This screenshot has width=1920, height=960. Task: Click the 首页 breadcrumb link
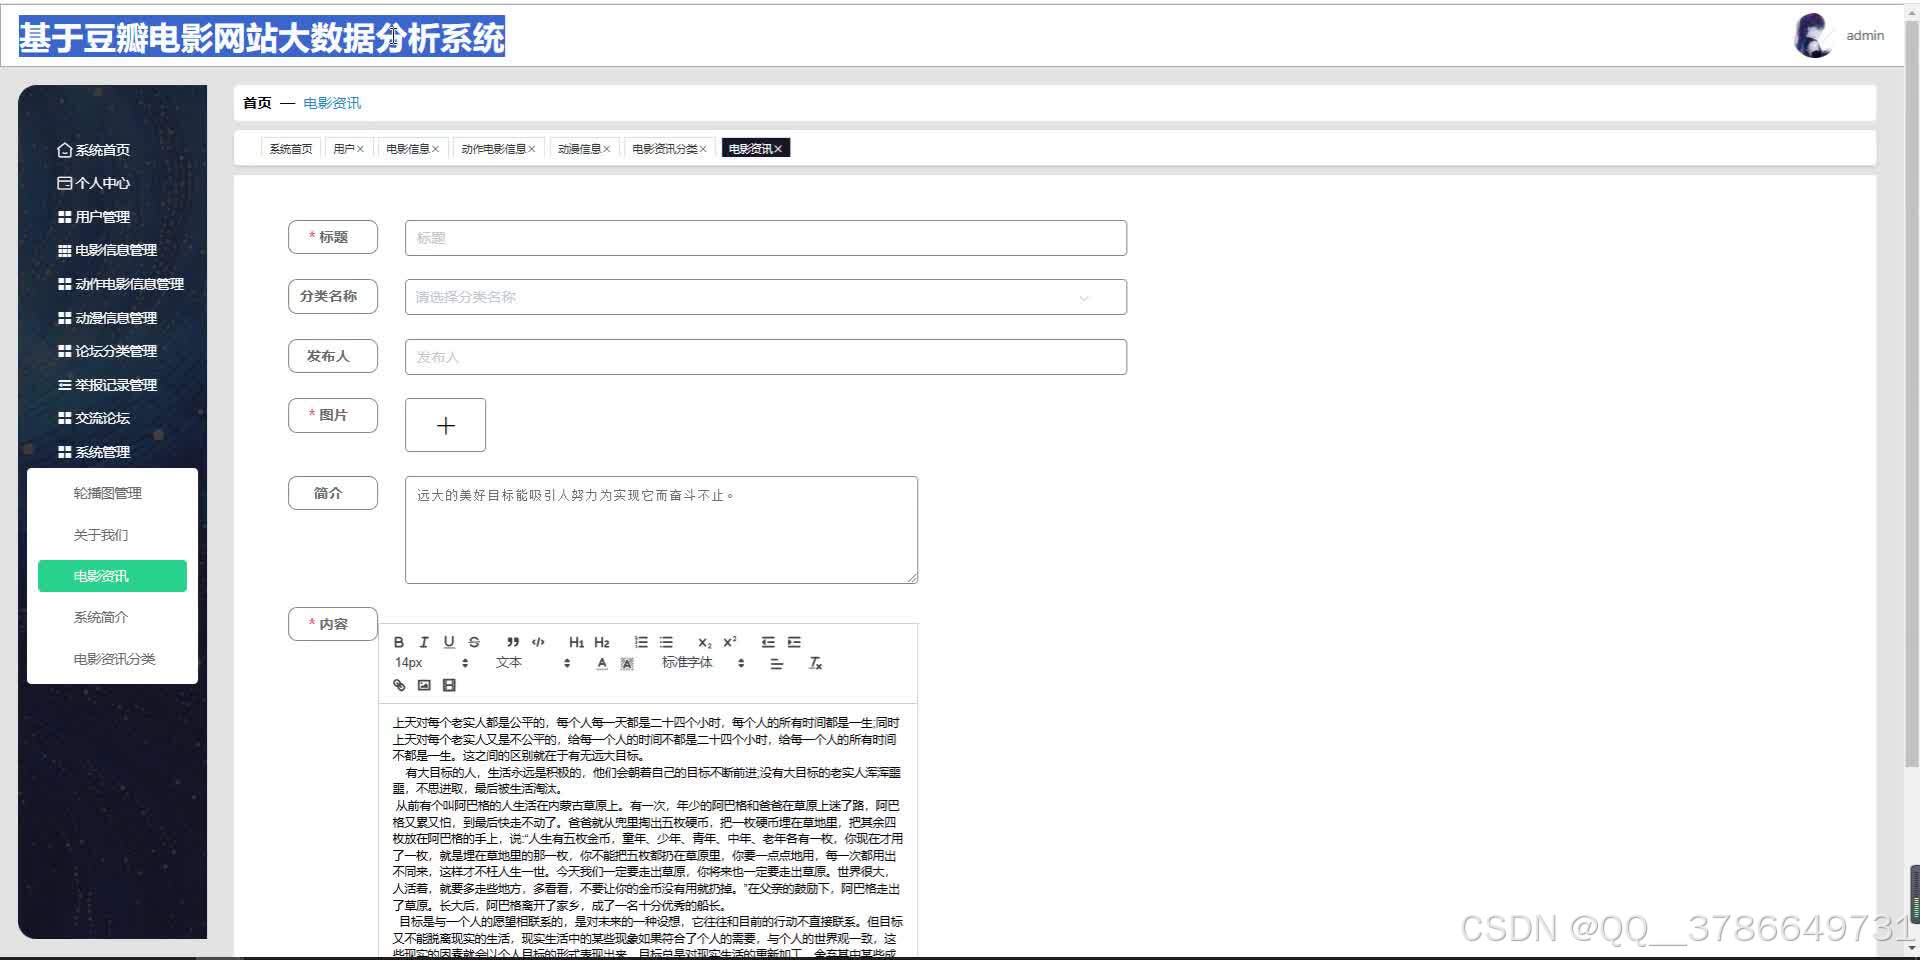coord(257,103)
